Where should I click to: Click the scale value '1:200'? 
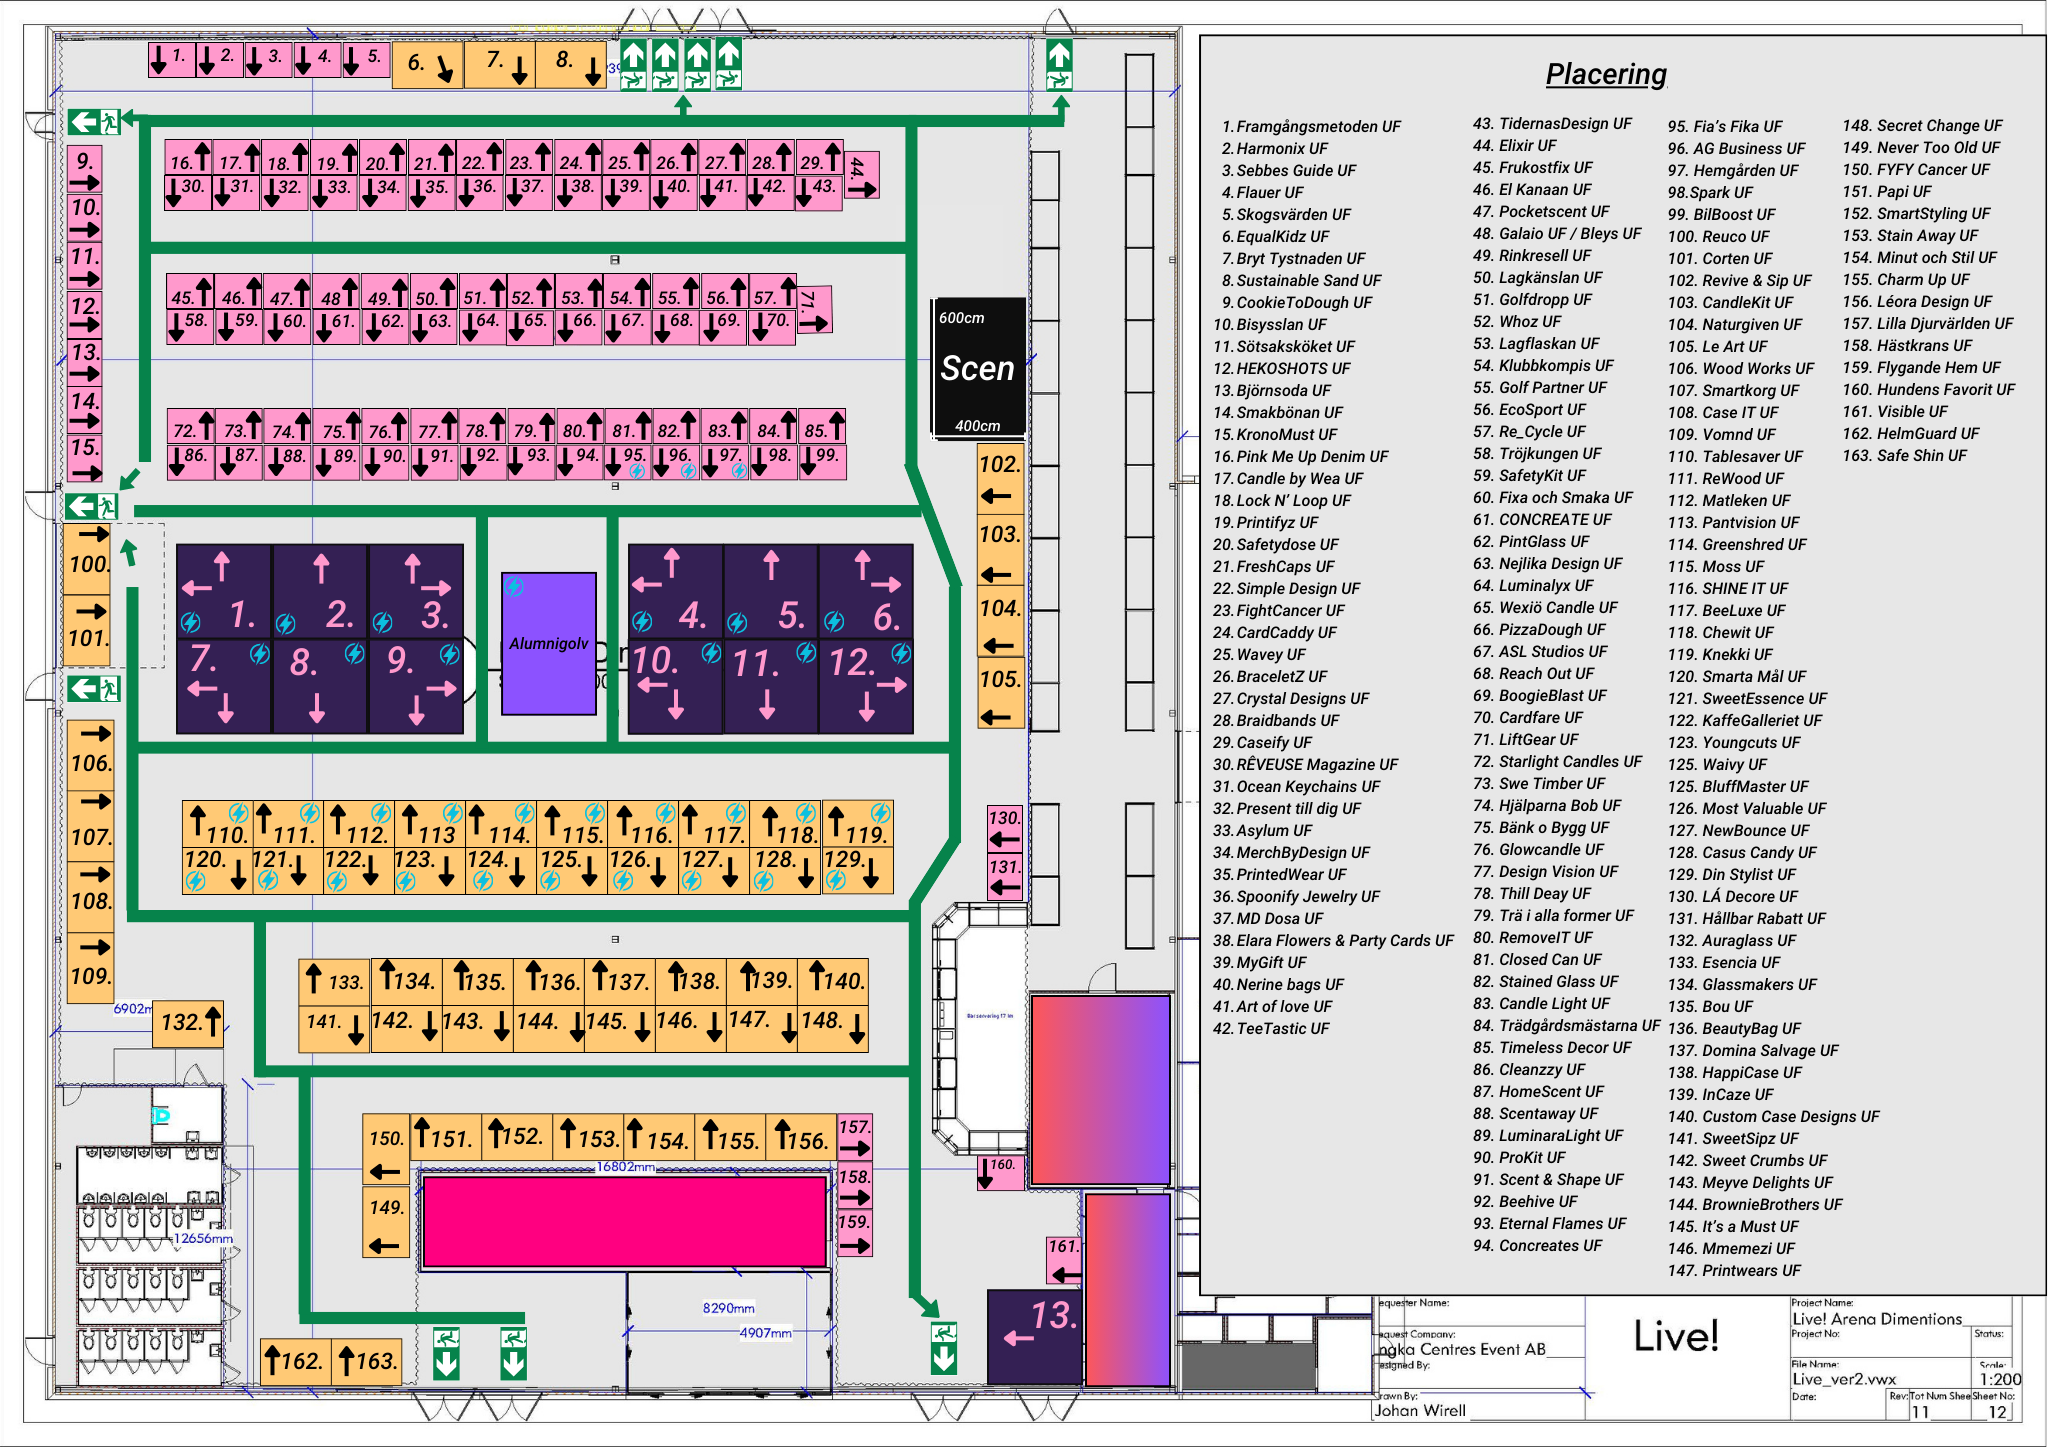tap(1999, 1379)
